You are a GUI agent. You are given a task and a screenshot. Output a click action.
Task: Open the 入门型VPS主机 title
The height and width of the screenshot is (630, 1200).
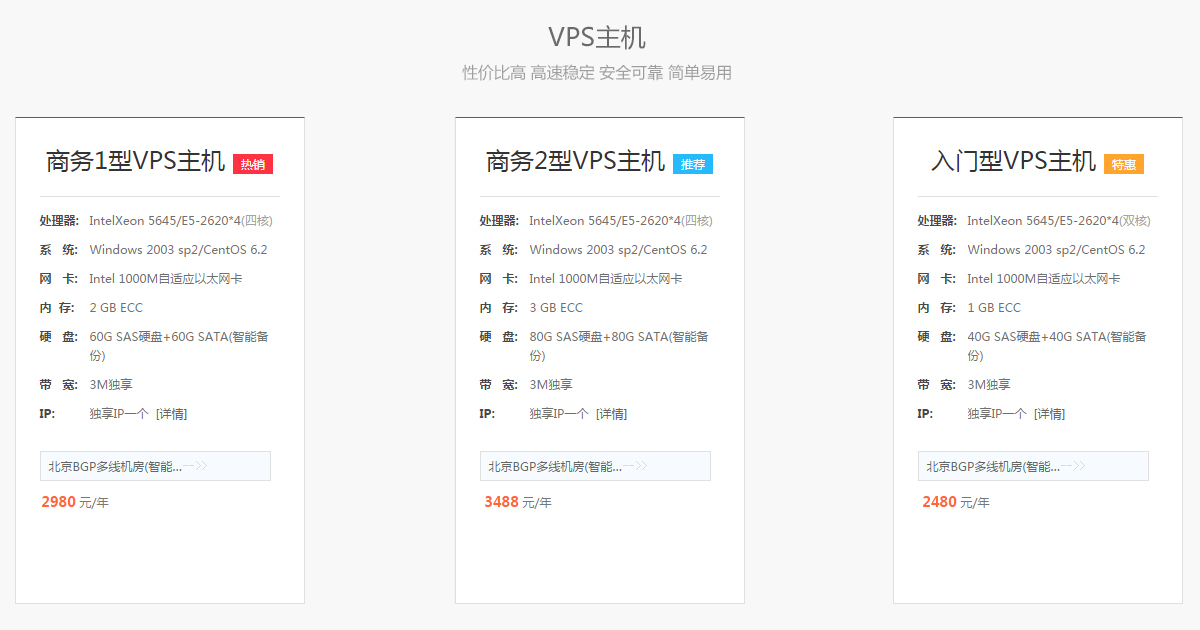(x=1014, y=162)
